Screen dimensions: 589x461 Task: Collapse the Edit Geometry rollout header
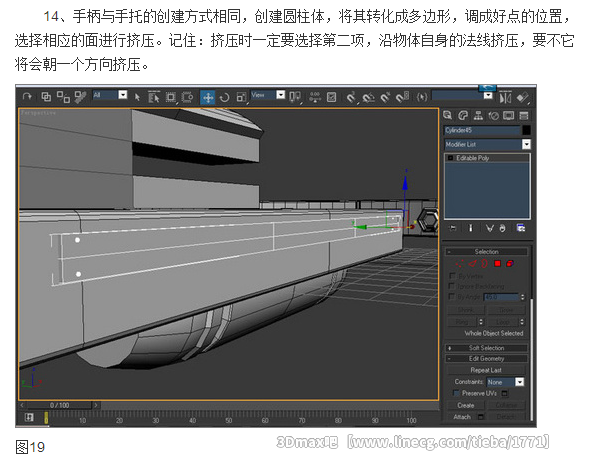point(486,359)
